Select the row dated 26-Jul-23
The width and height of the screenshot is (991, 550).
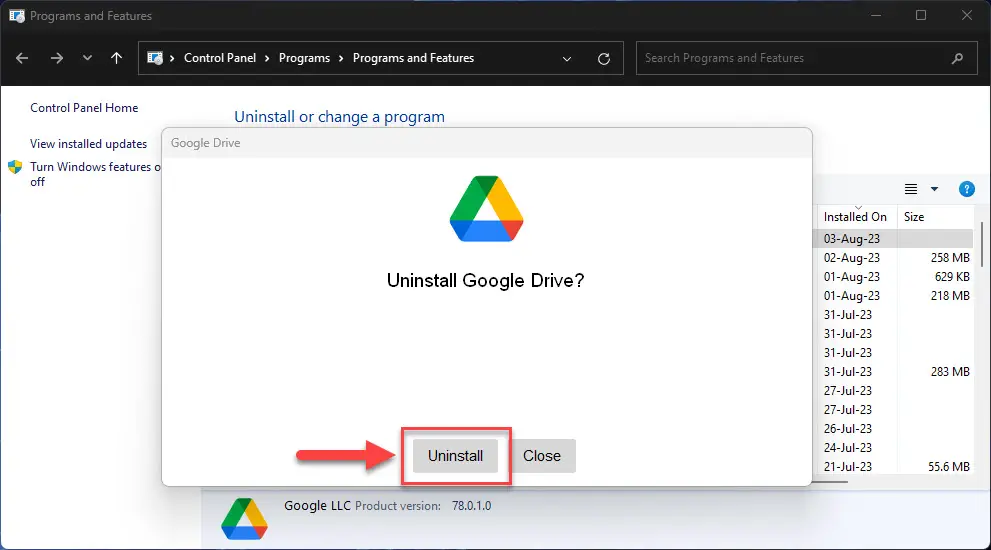pos(892,429)
